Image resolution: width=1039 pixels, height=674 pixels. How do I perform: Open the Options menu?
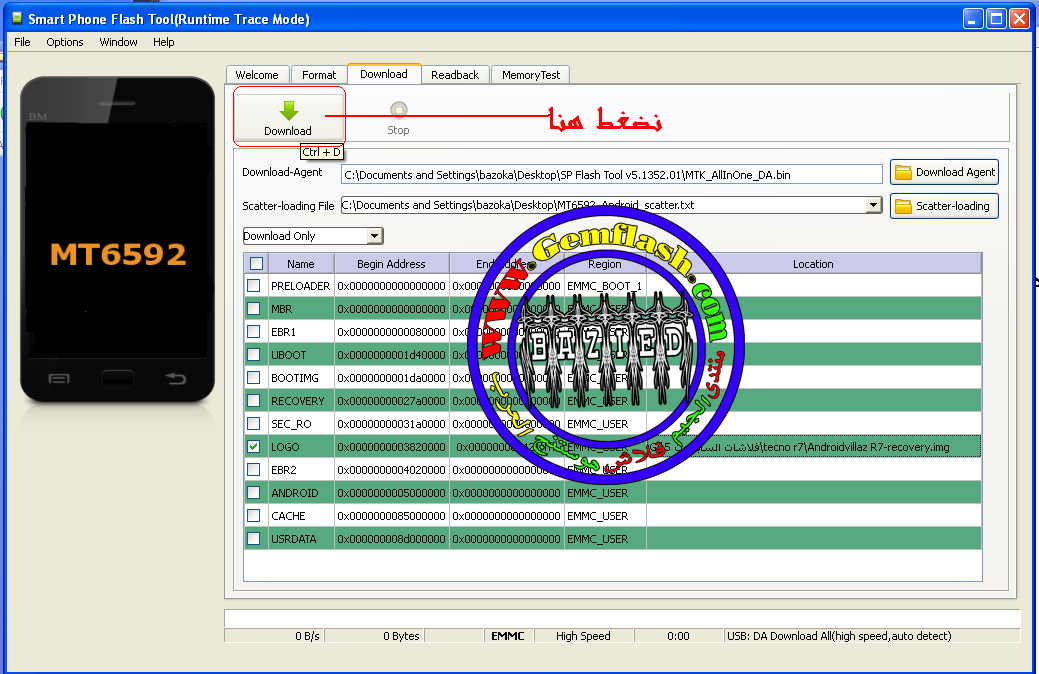pos(64,42)
